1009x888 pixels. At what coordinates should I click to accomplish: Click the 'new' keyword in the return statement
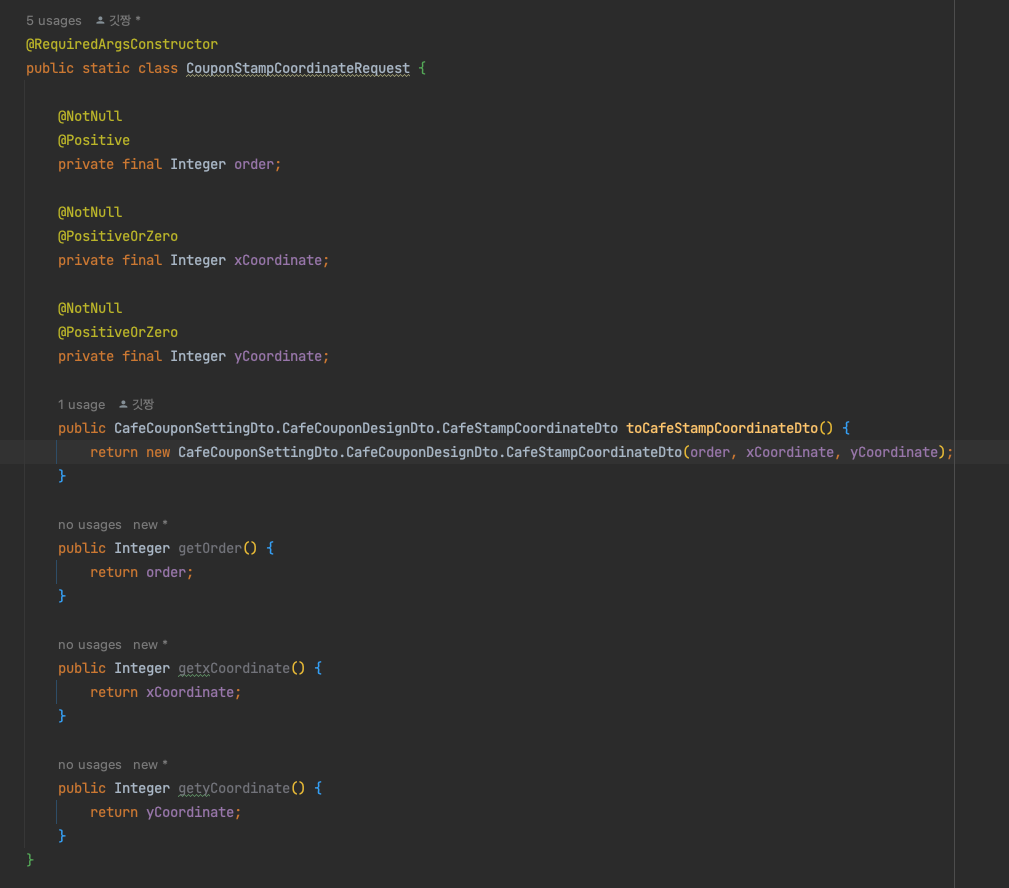click(158, 452)
